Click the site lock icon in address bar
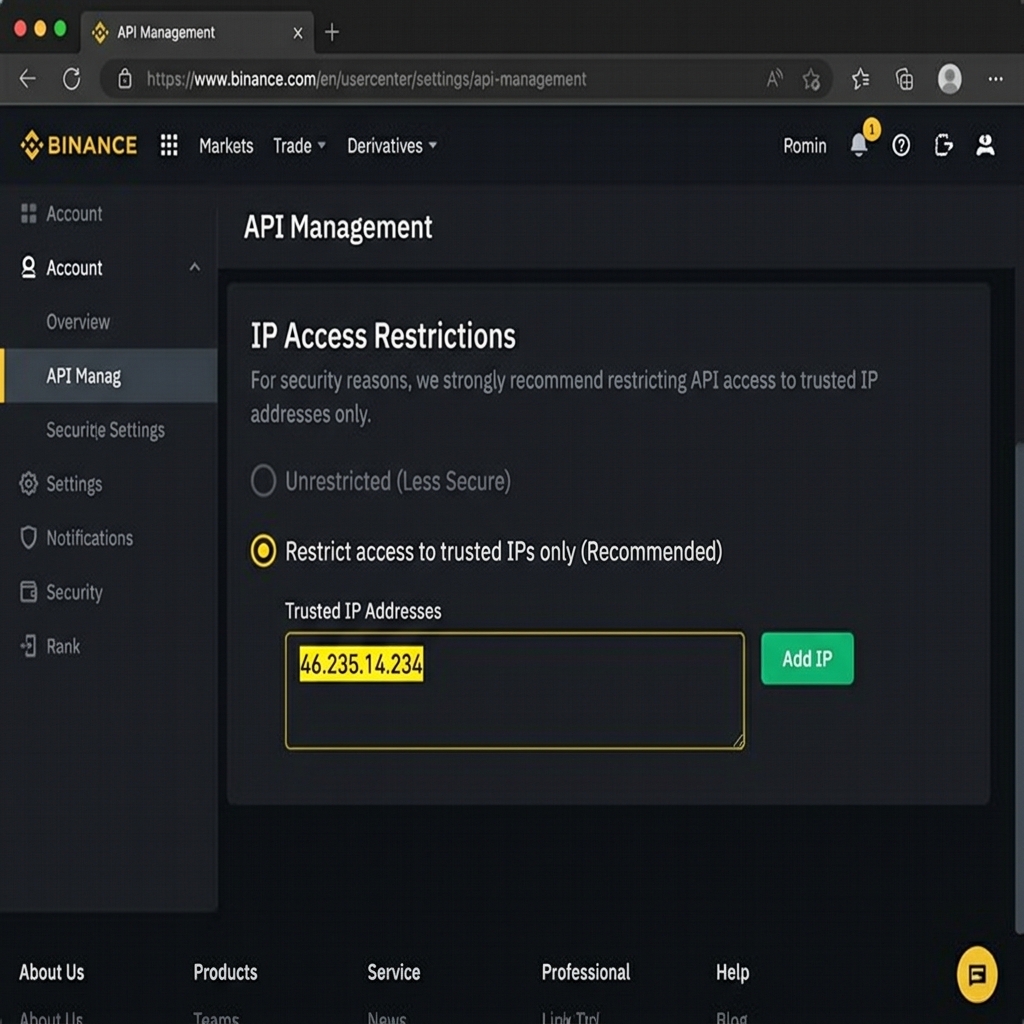The width and height of the screenshot is (1024, 1024). 124,79
